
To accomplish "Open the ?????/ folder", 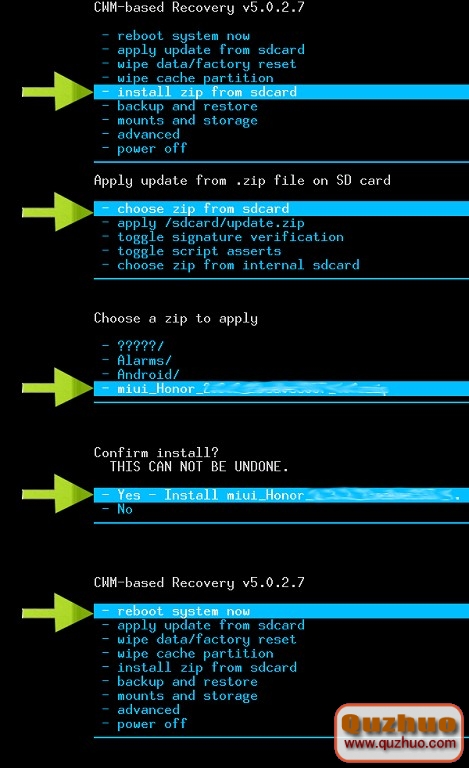I will [133, 346].
